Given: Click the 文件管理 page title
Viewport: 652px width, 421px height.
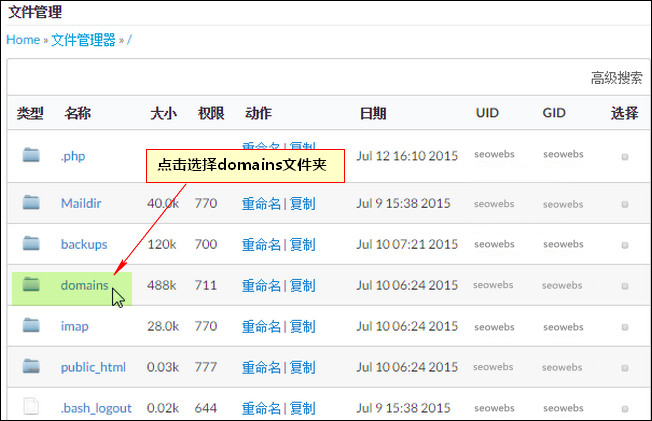Looking at the screenshot, I should click(x=35, y=12).
